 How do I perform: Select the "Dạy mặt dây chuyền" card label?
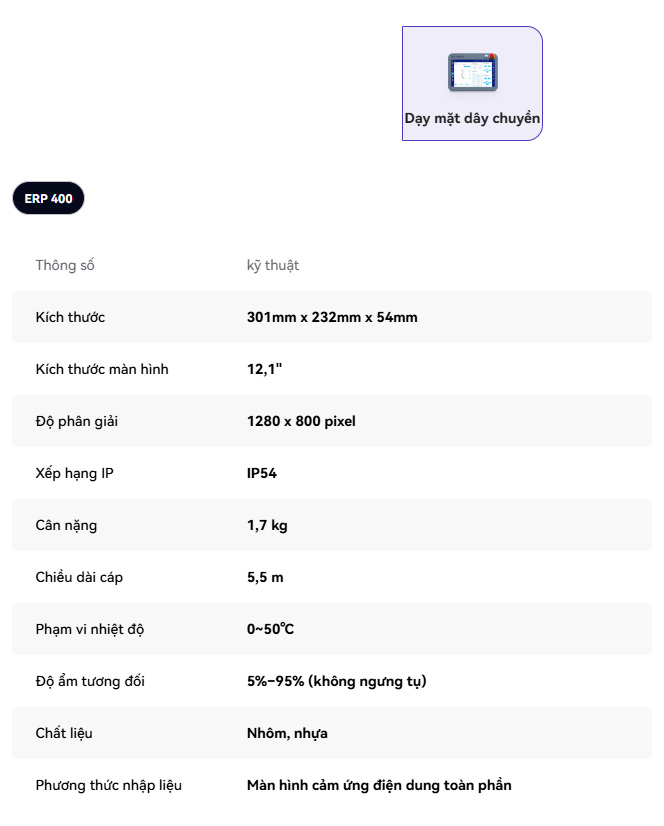tap(472, 118)
